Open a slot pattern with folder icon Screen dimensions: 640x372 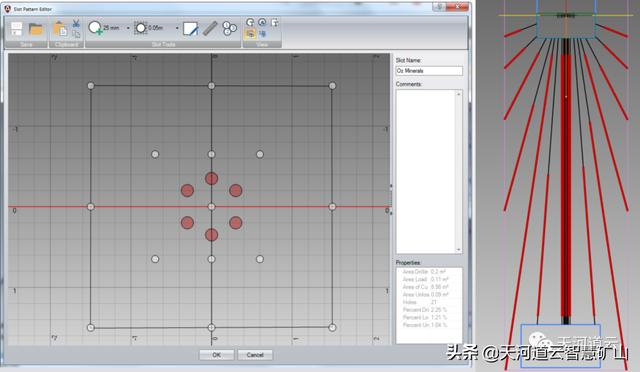[36, 29]
